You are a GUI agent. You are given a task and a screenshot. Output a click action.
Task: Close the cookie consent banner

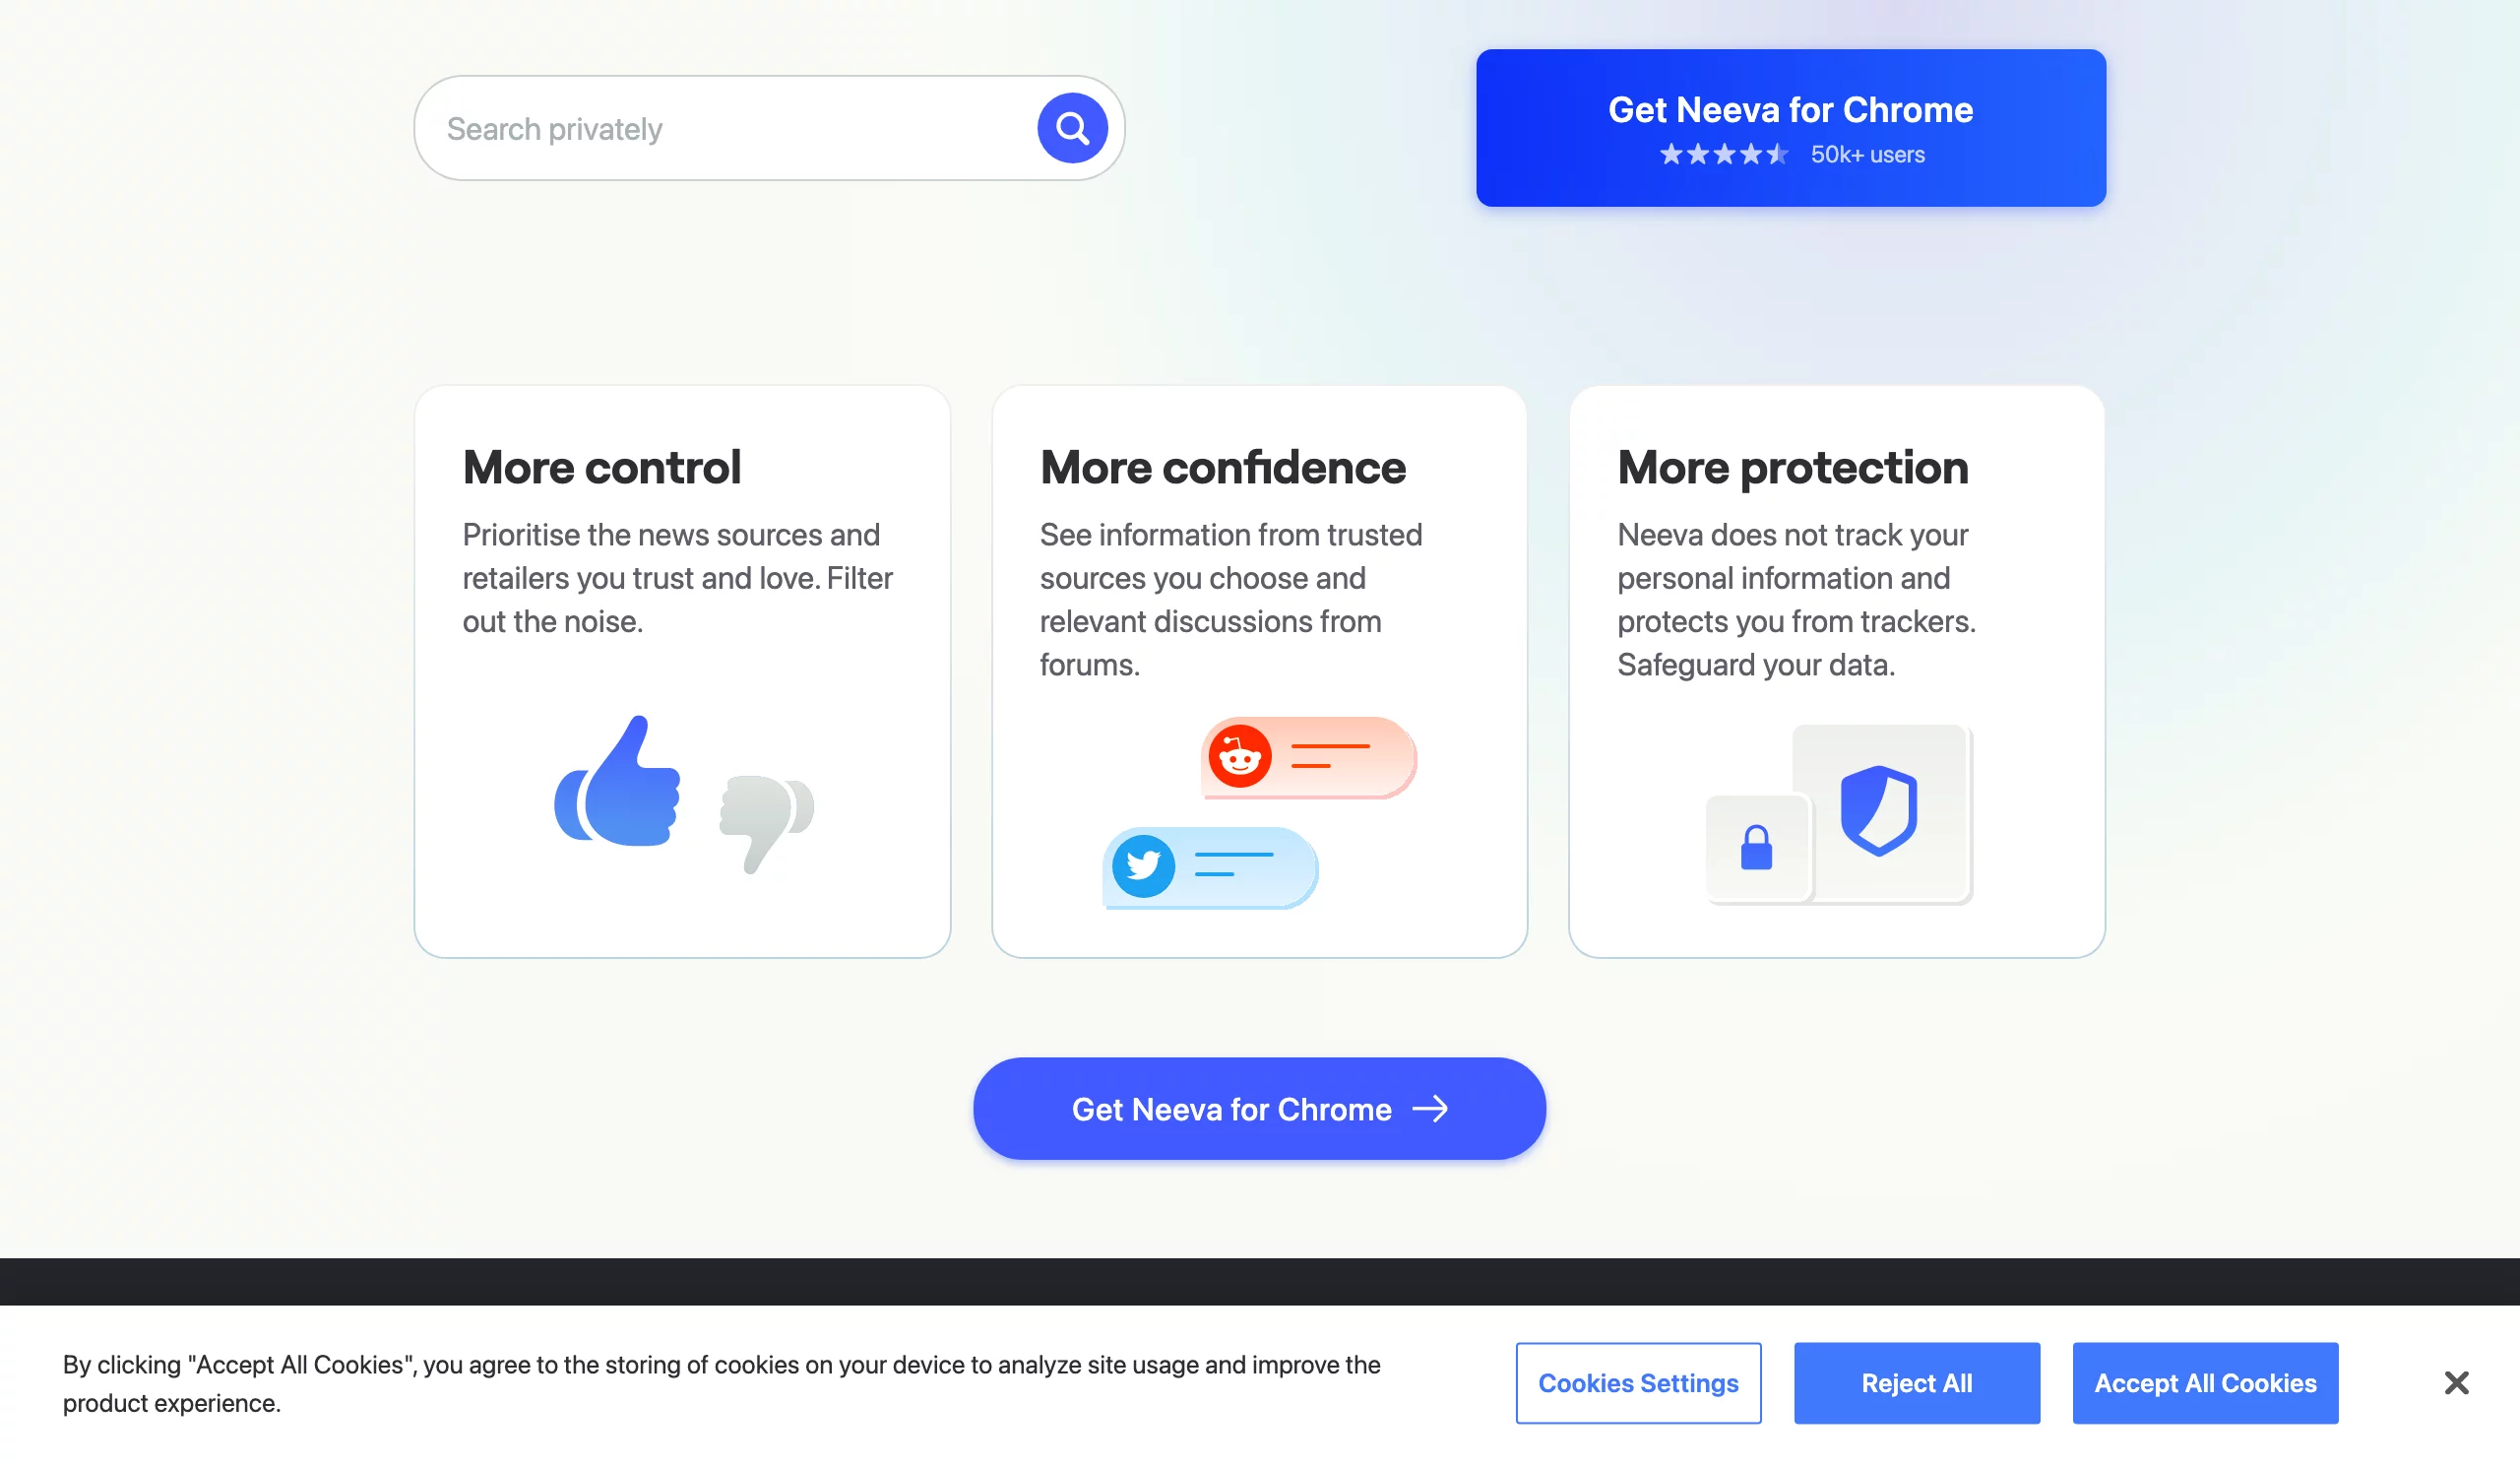(x=2452, y=1381)
